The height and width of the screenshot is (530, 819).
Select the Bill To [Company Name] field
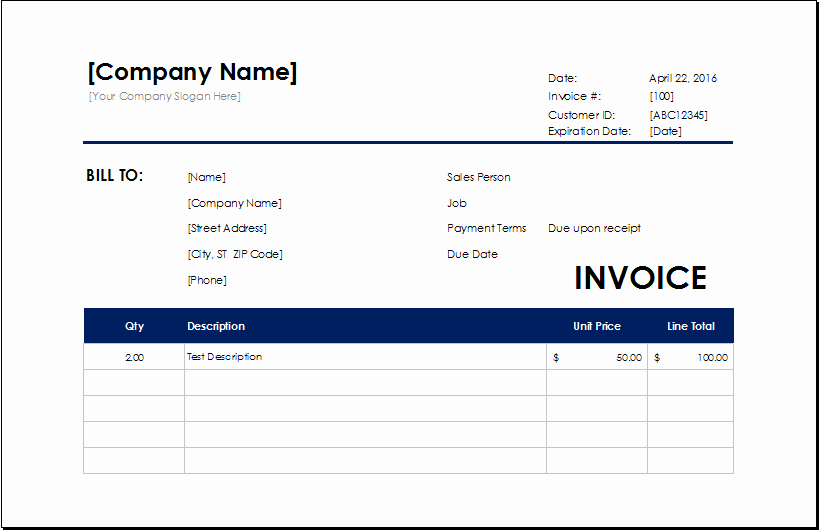tap(235, 203)
